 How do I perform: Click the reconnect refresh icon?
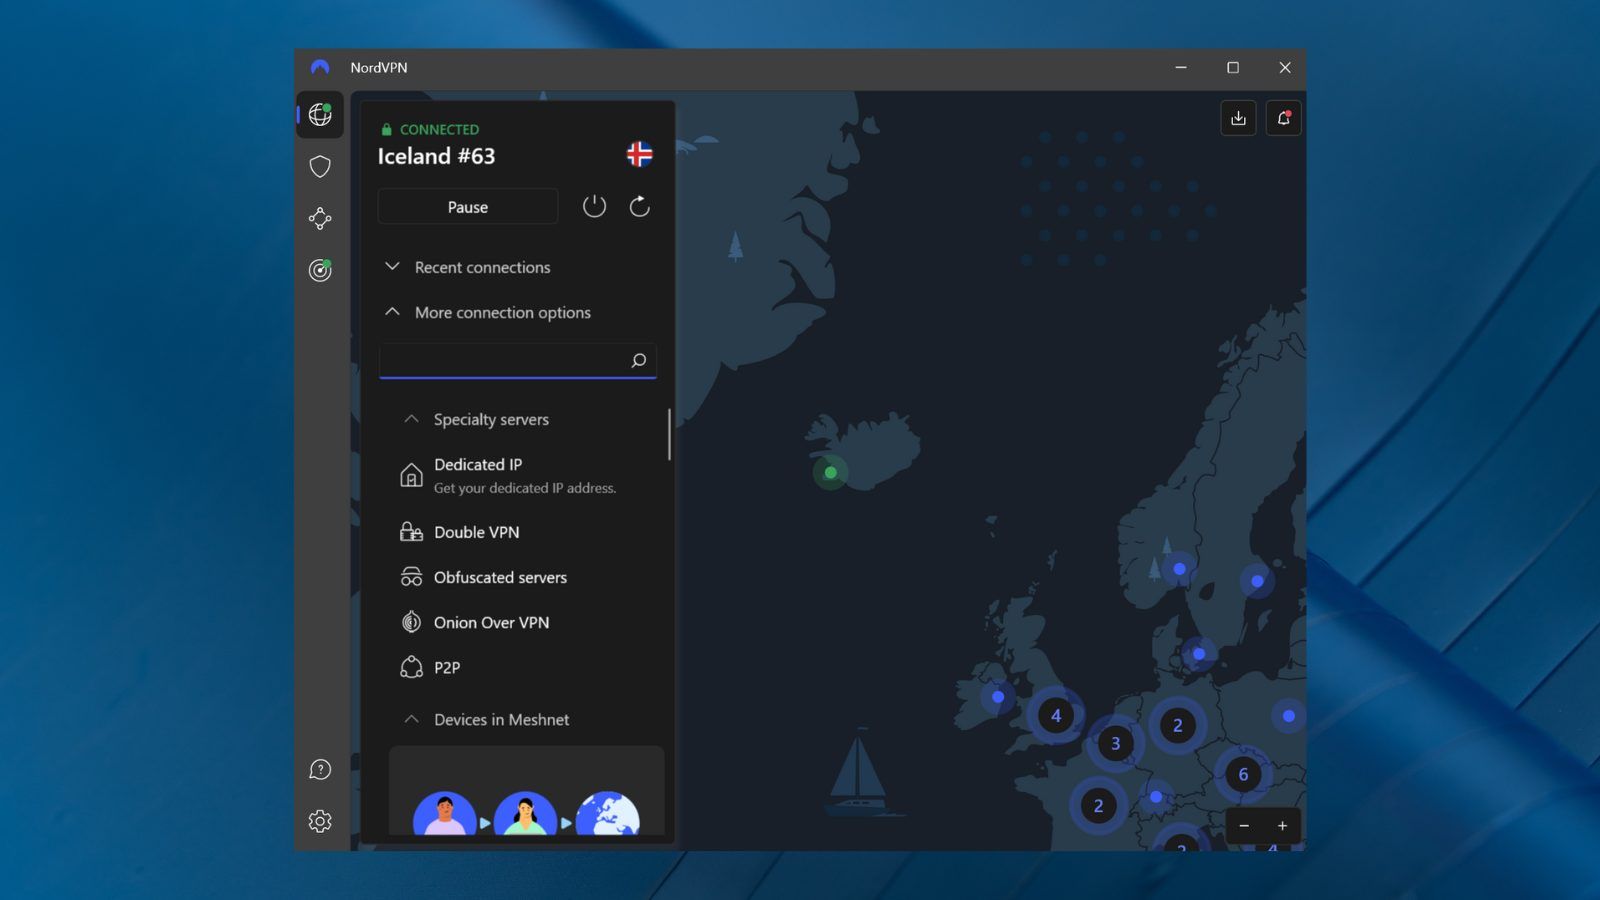tap(639, 206)
